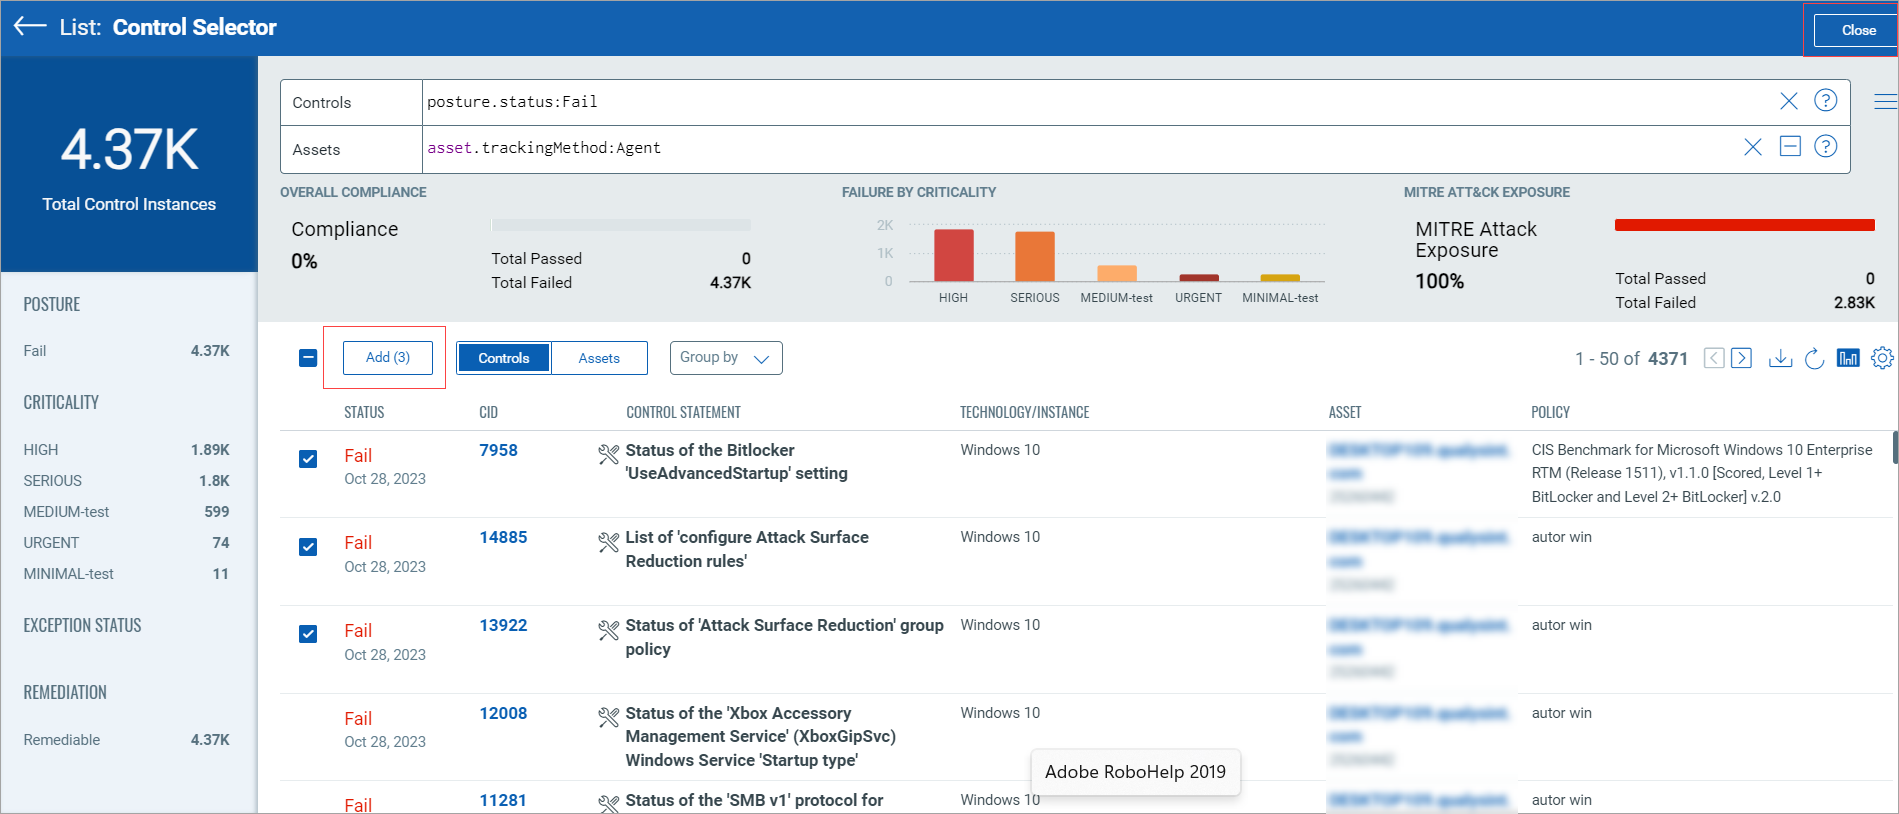Click the red HIGH bar in criticality chart

pos(953,256)
